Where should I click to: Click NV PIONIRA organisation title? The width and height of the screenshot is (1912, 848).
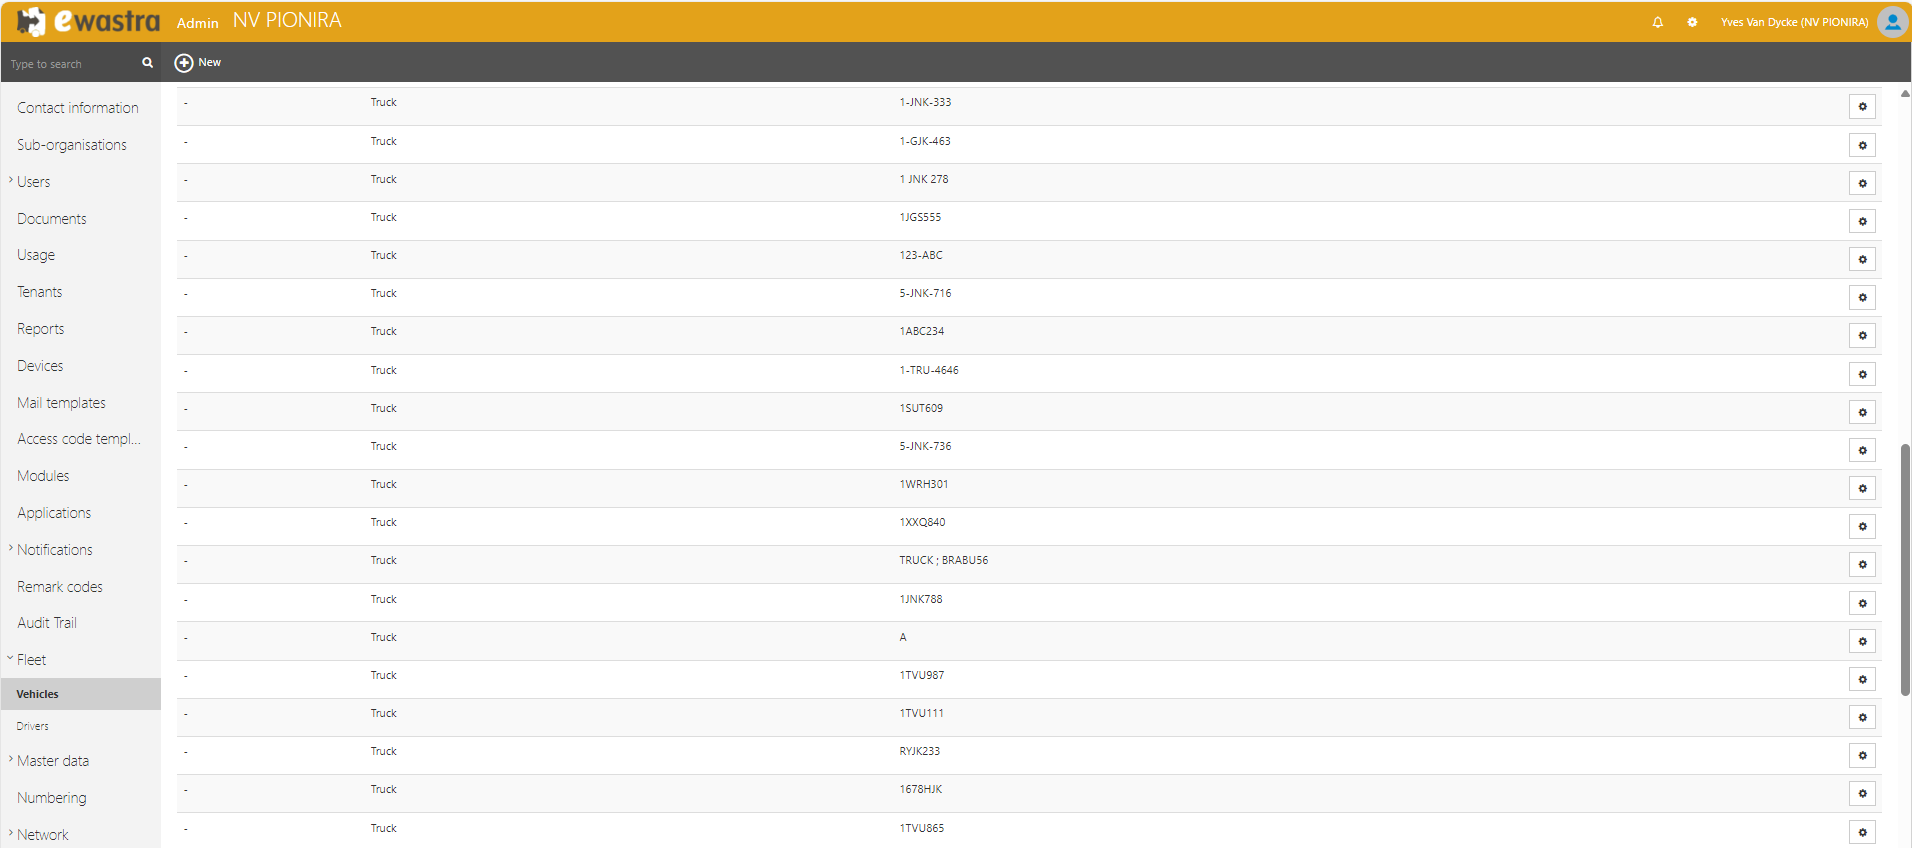[287, 20]
